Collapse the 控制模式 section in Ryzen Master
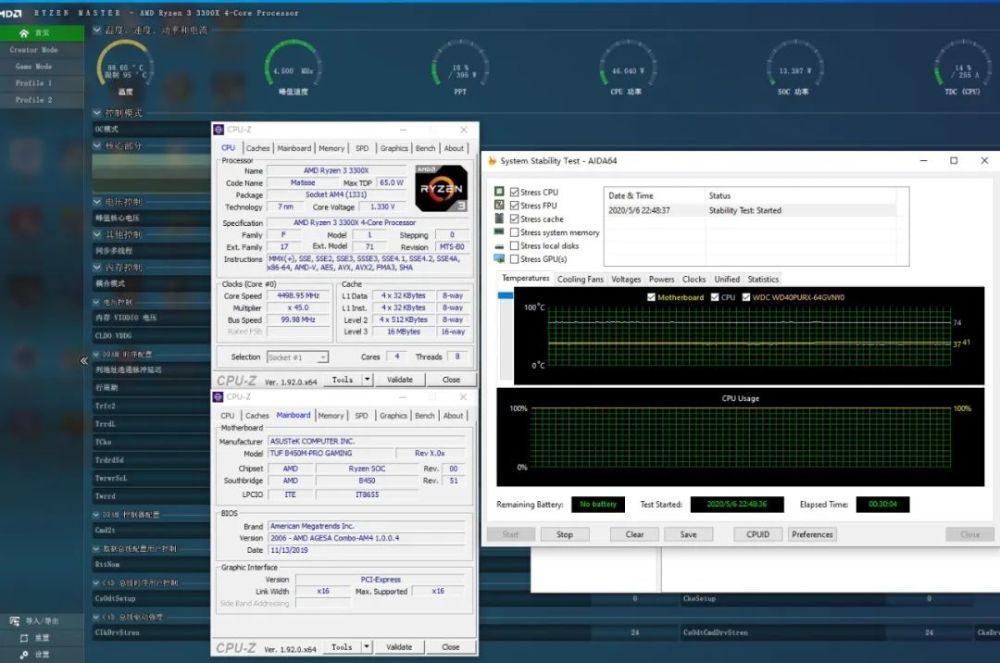 point(97,113)
